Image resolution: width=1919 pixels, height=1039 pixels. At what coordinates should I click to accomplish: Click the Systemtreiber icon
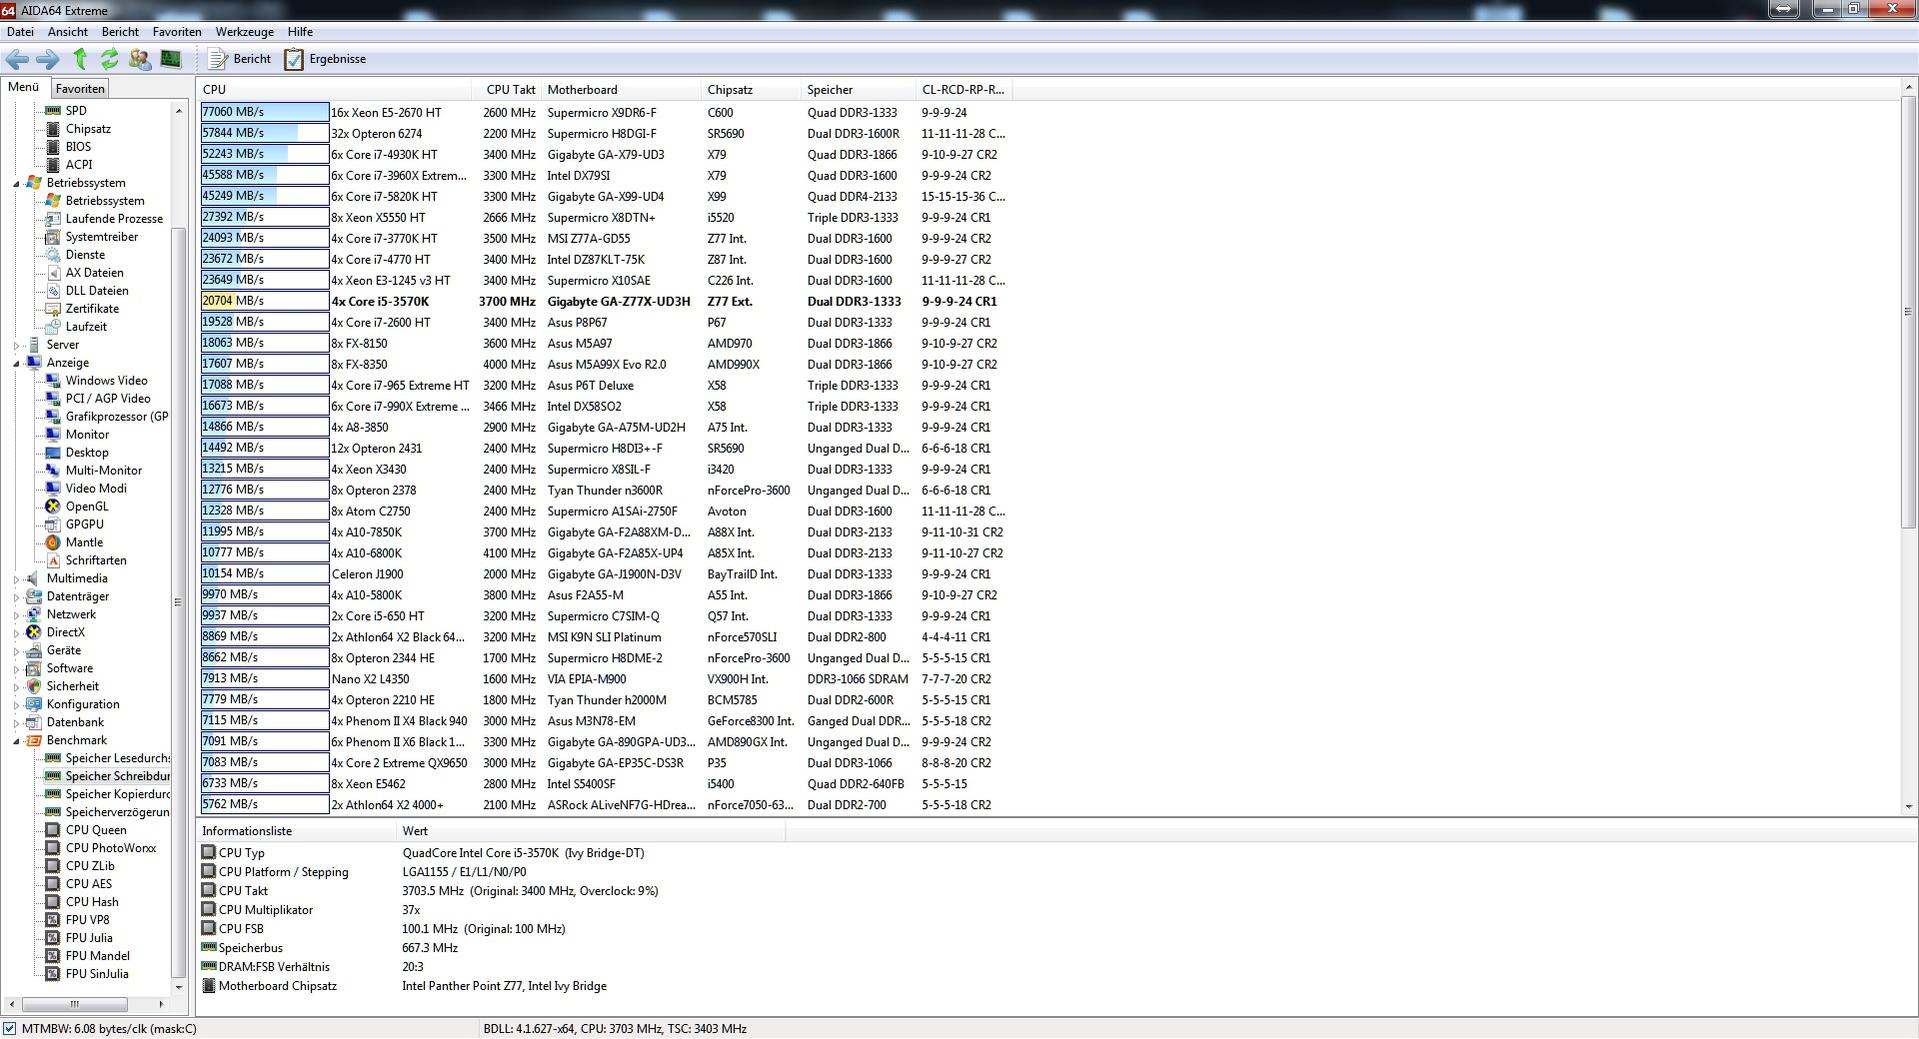53,237
